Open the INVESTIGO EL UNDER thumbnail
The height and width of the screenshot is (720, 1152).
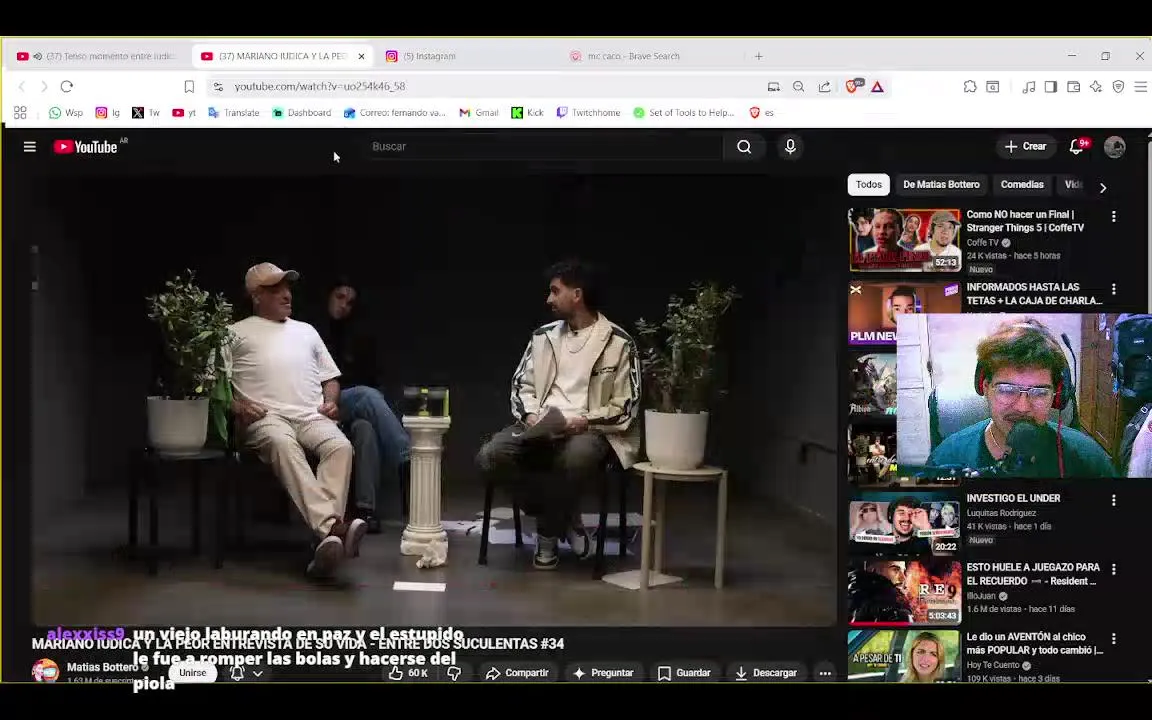[904, 523]
